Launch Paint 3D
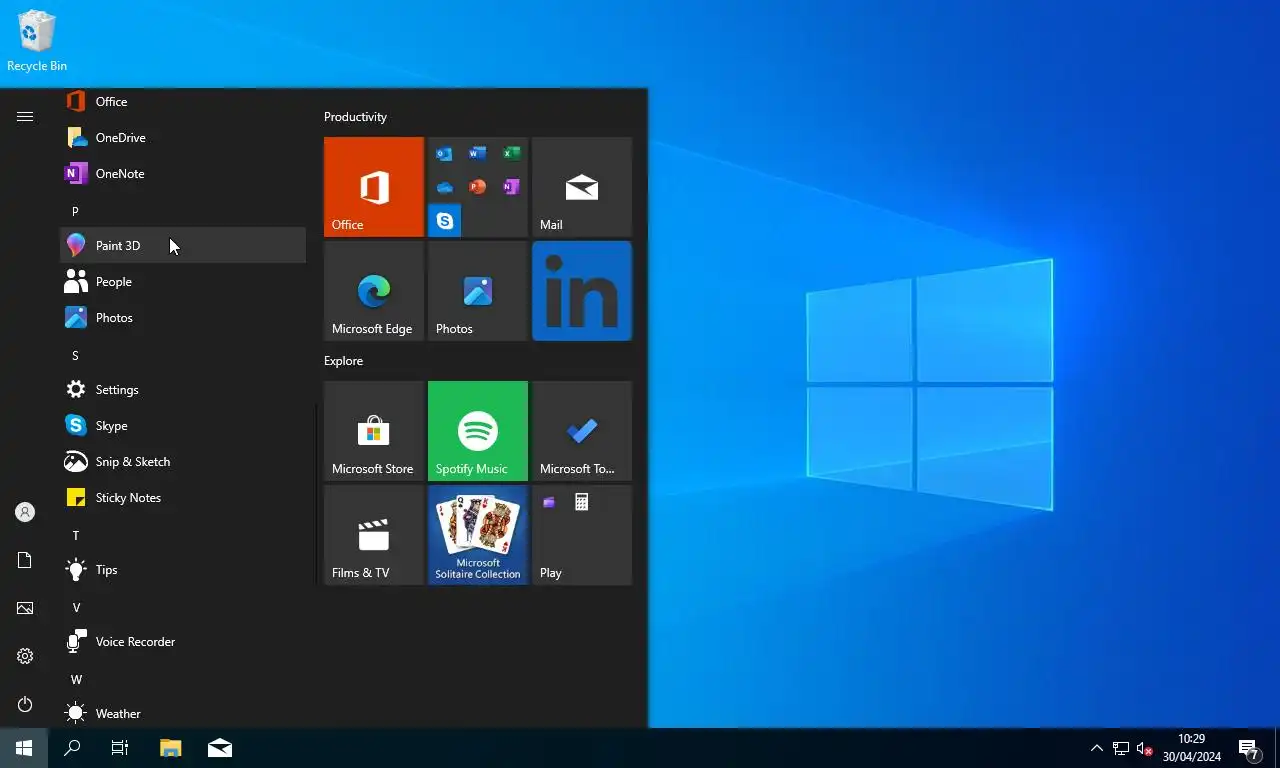 (183, 246)
